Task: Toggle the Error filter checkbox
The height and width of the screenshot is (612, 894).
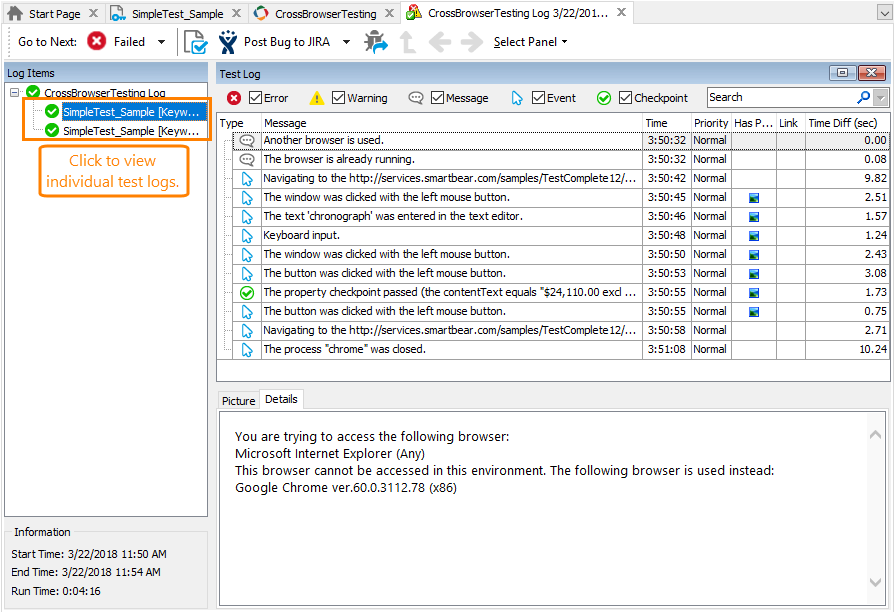Action: [255, 98]
